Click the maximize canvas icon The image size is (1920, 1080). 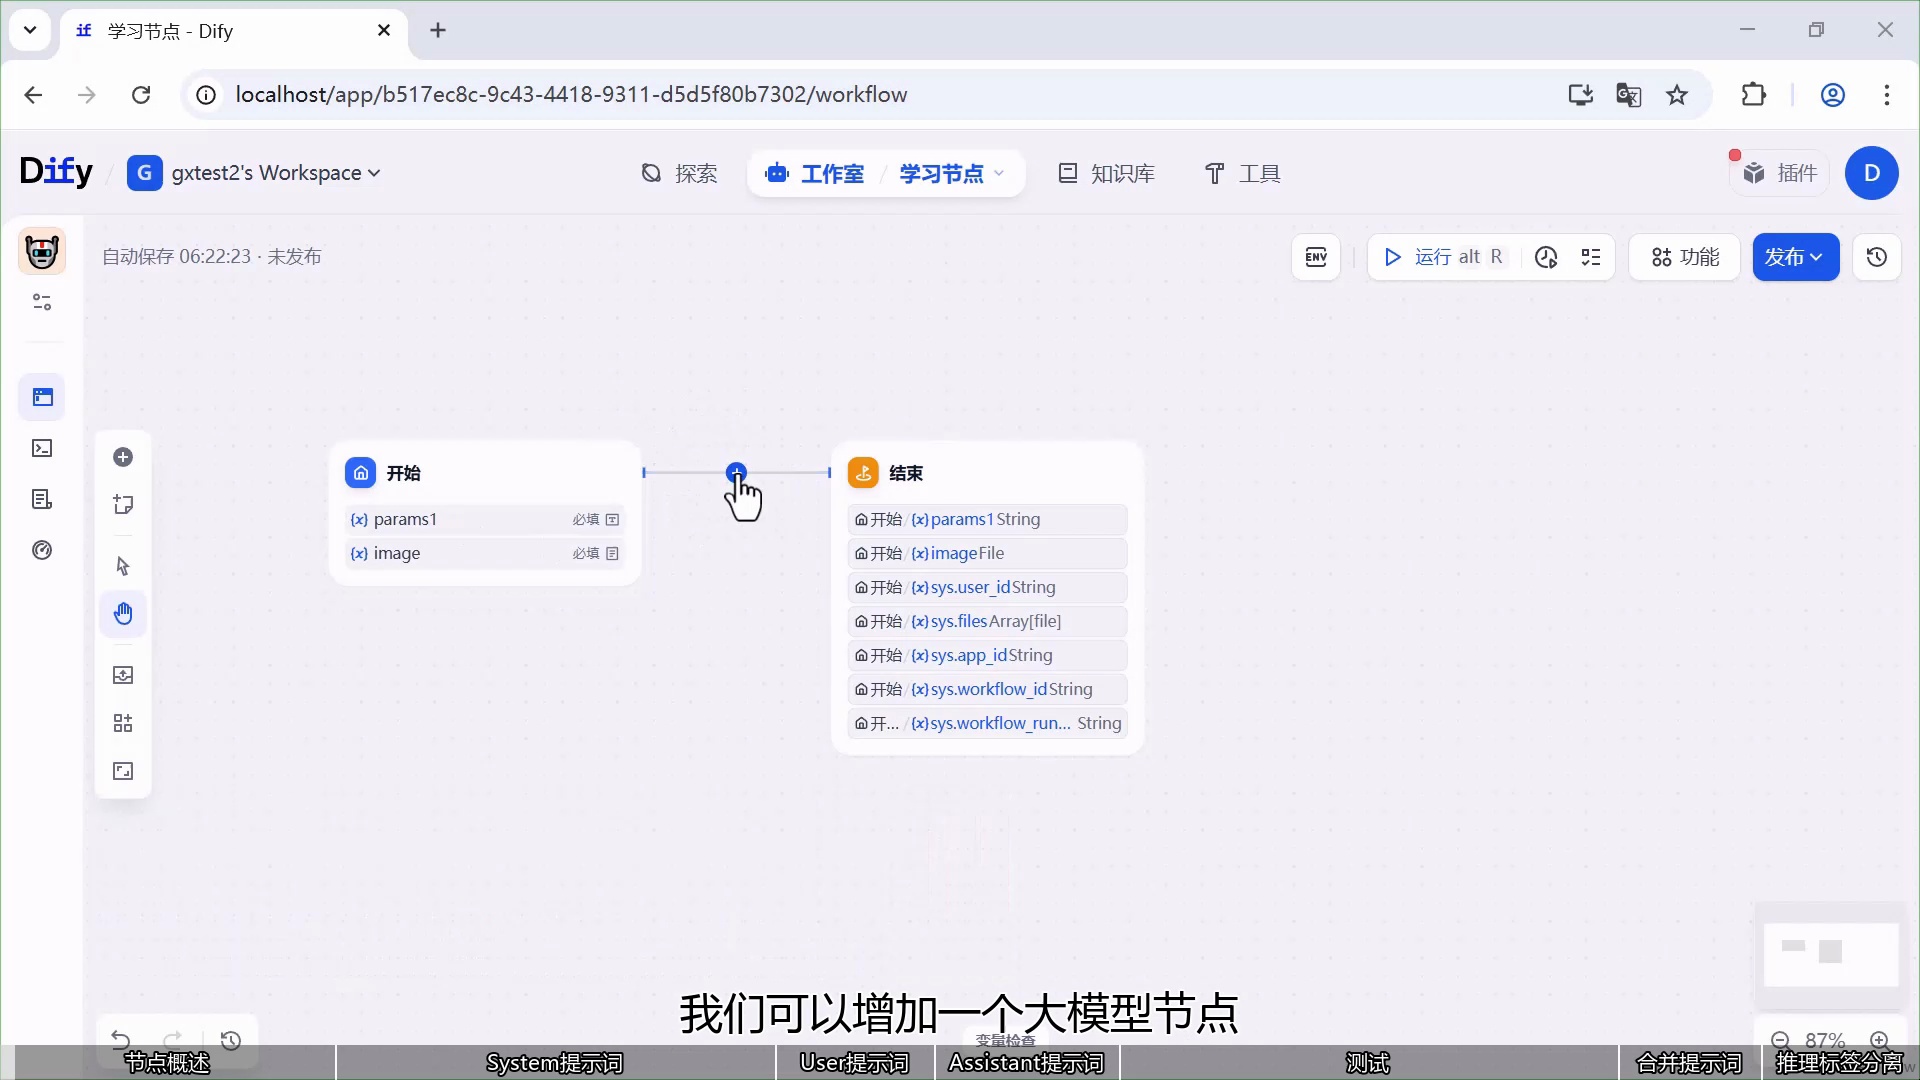123,771
